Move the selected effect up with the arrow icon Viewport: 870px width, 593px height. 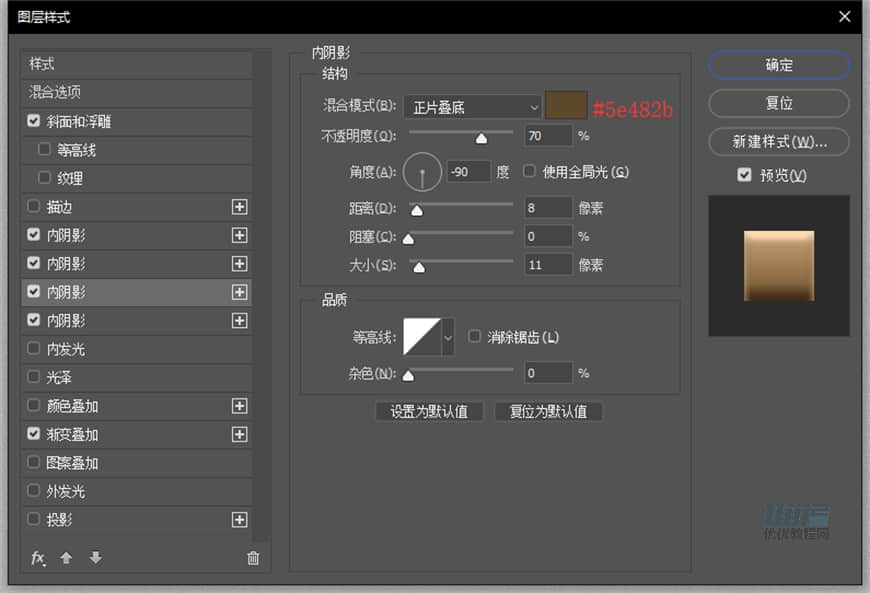point(66,558)
